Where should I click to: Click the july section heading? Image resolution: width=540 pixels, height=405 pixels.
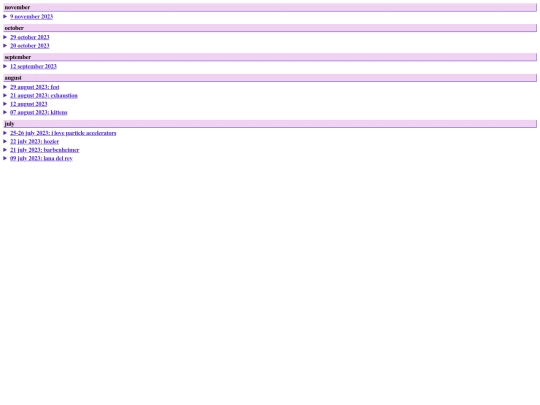270,124
